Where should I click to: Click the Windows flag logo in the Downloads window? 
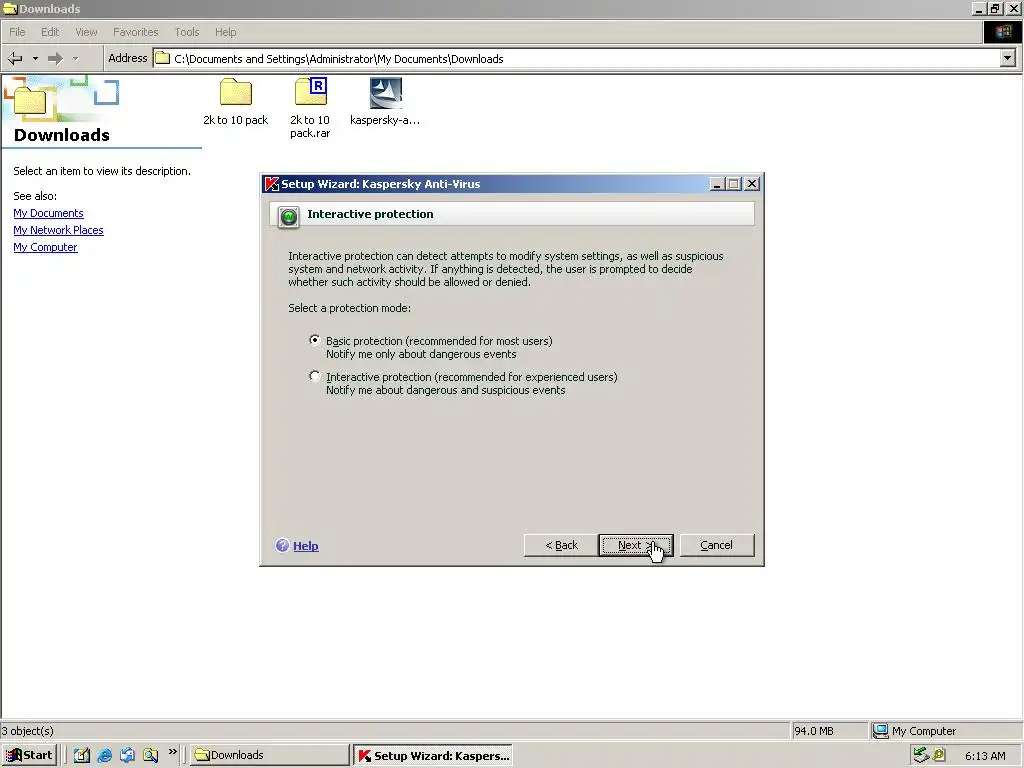[1003, 32]
